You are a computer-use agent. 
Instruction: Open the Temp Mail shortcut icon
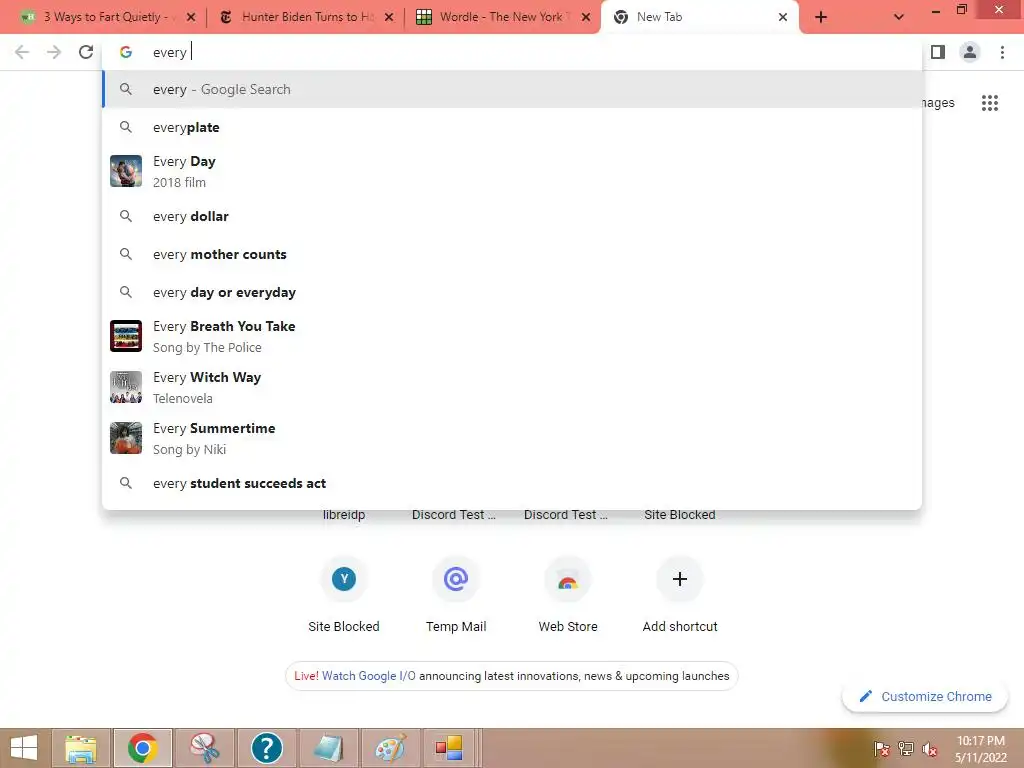456,579
